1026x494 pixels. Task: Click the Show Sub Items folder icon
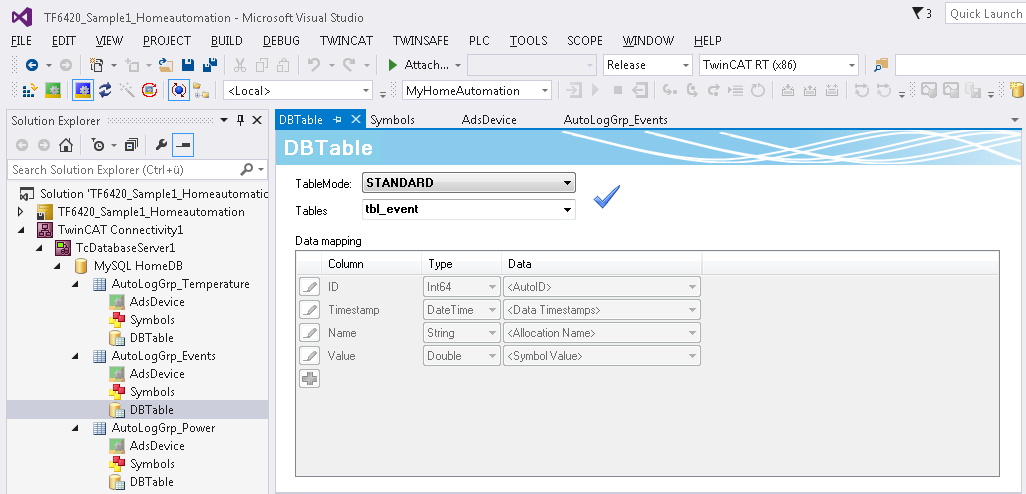[x=200, y=90]
